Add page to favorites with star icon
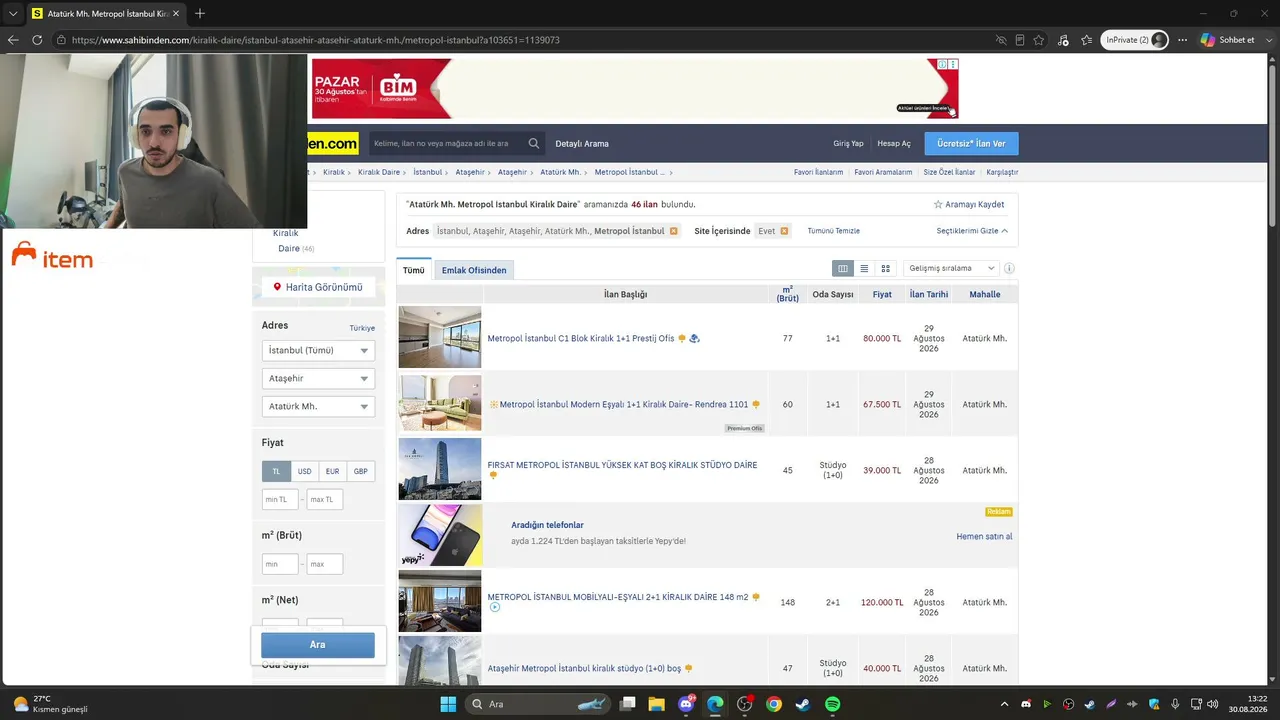Viewport: 1280px width, 720px height. [x=1039, y=40]
